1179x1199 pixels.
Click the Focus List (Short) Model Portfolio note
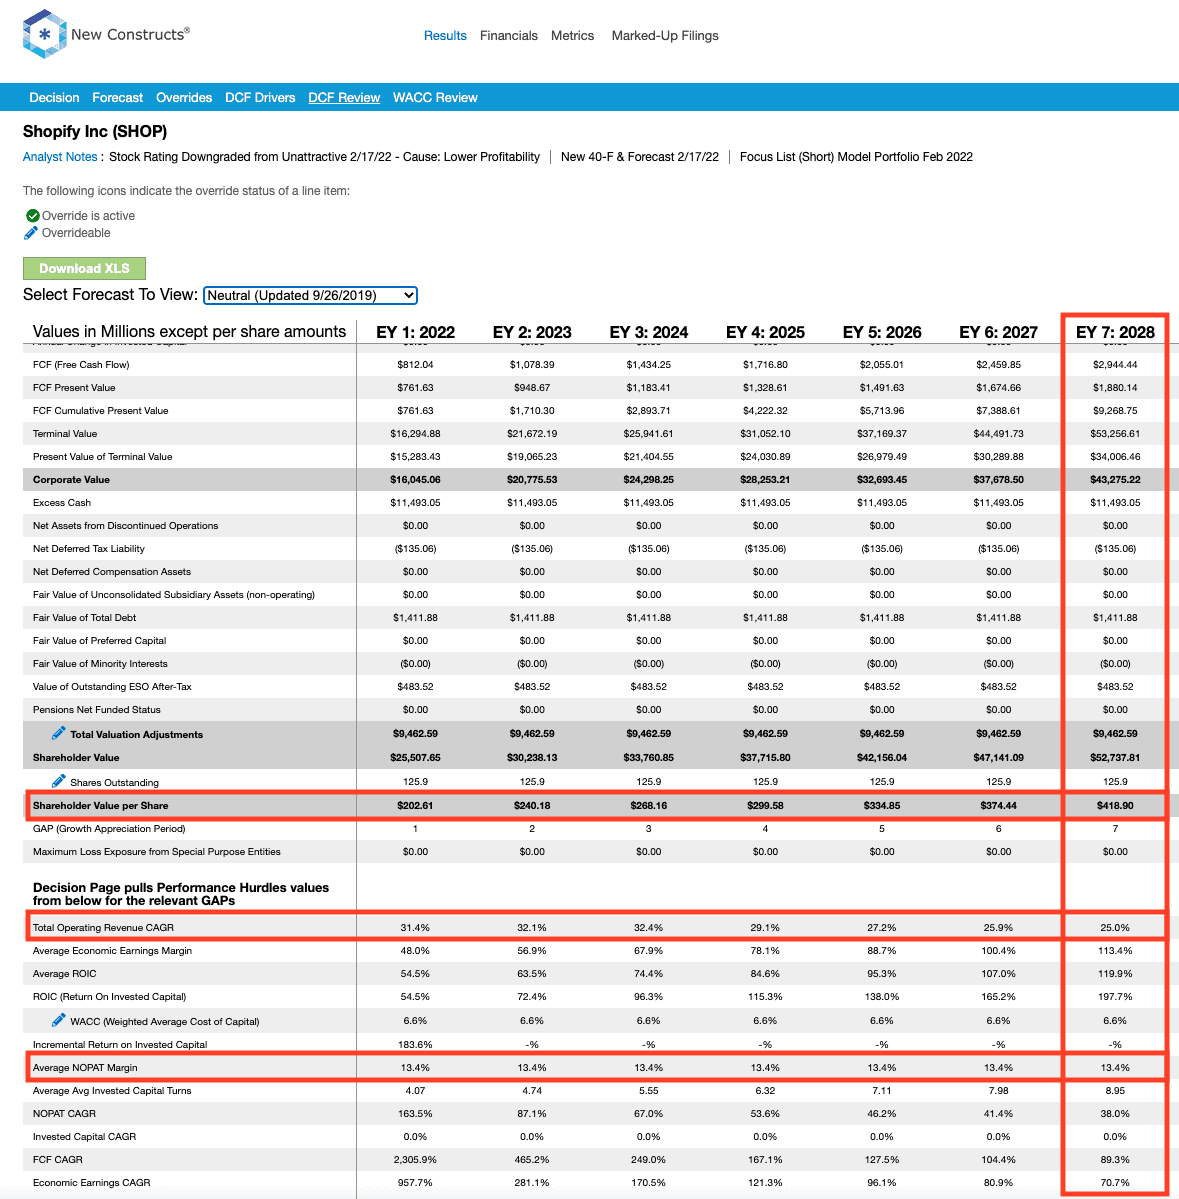(x=856, y=157)
